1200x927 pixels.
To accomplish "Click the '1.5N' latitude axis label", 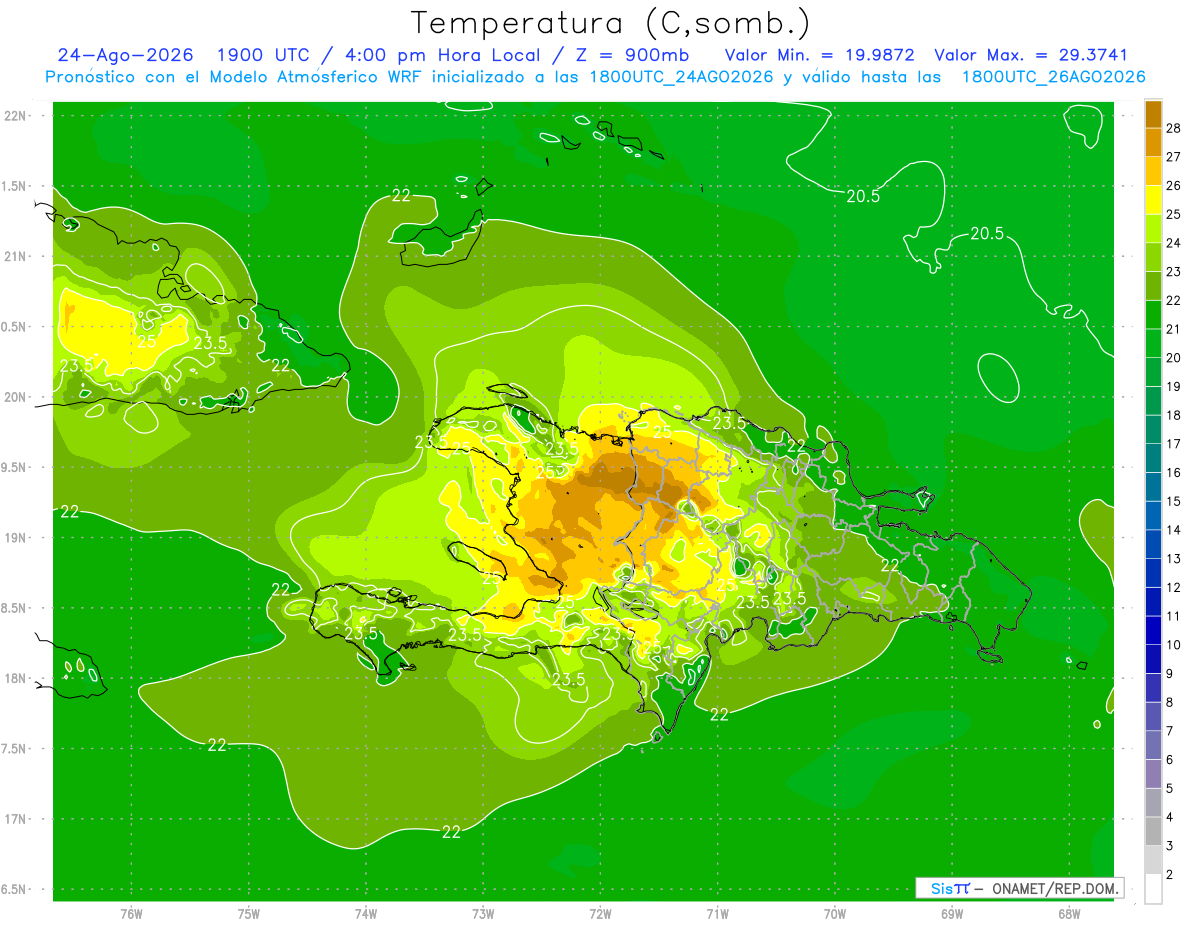I will pyautogui.click(x=15, y=187).
